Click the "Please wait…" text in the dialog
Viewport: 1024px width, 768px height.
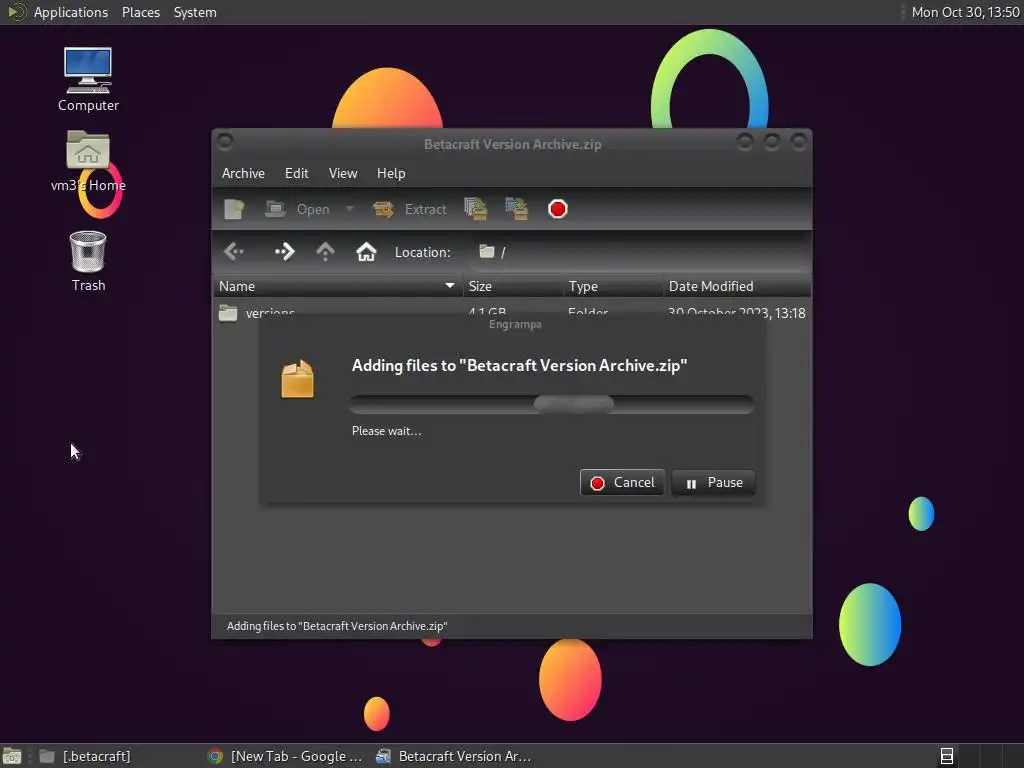(x=387, y=431)
